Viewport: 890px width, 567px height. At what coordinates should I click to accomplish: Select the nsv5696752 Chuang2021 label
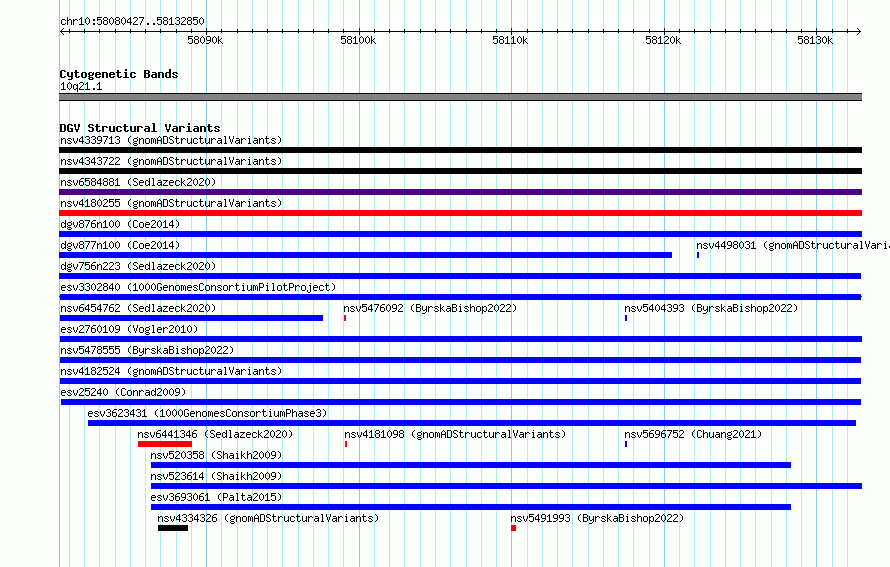[x=693, y=434]
